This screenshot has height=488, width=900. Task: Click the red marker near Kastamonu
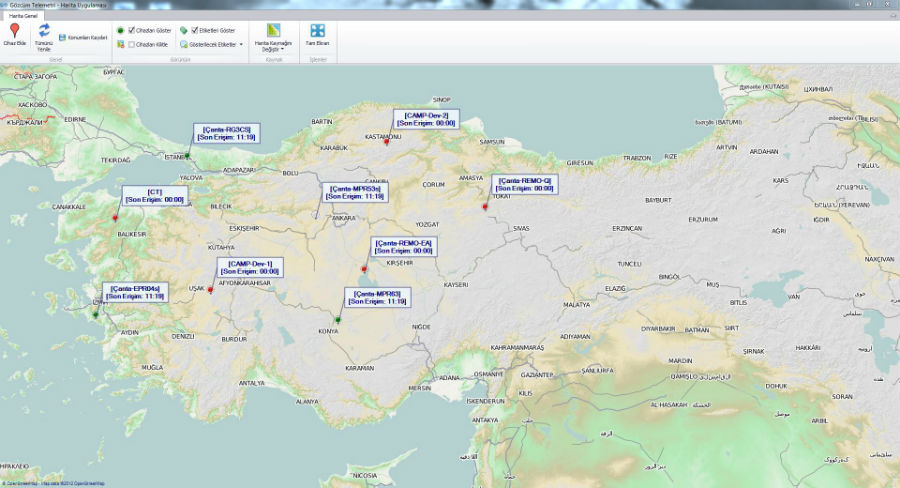[x=386, y=143]
